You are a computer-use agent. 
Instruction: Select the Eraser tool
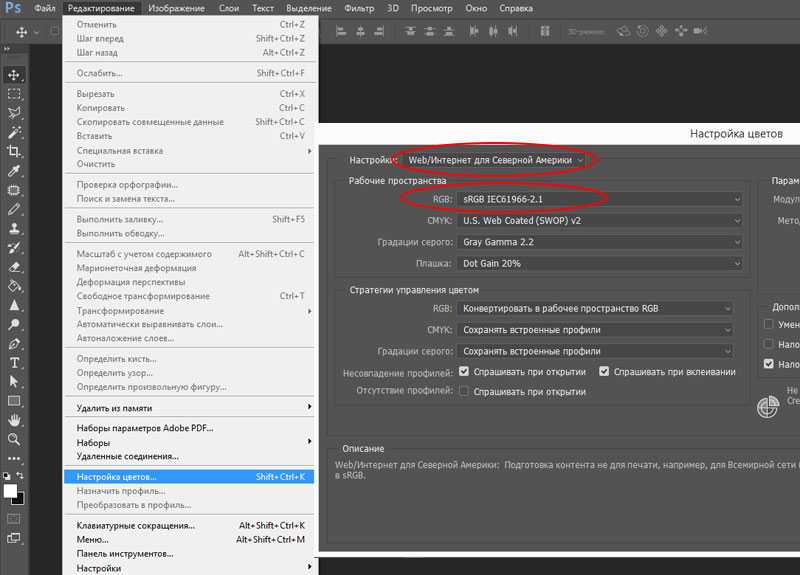pos(14,267)
